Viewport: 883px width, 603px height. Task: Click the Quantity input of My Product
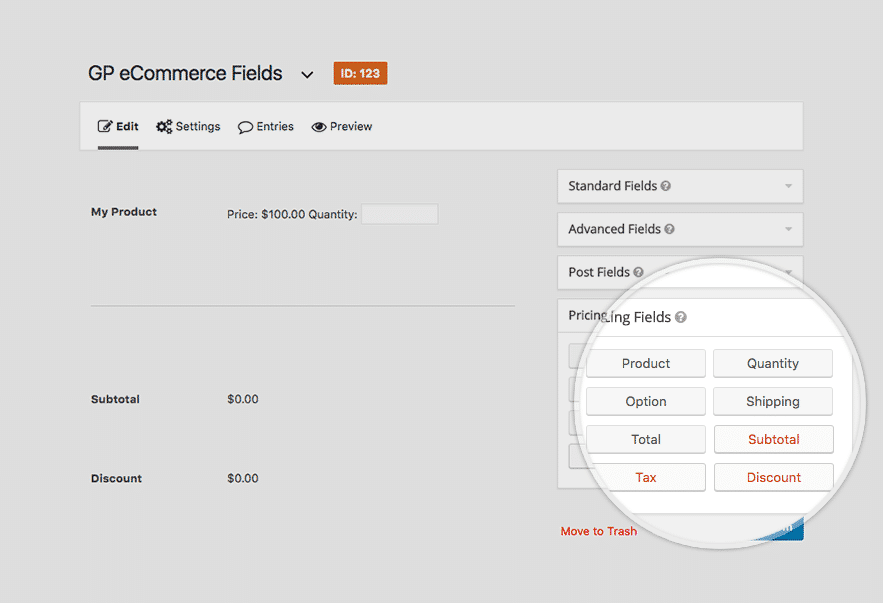[400, 214]
